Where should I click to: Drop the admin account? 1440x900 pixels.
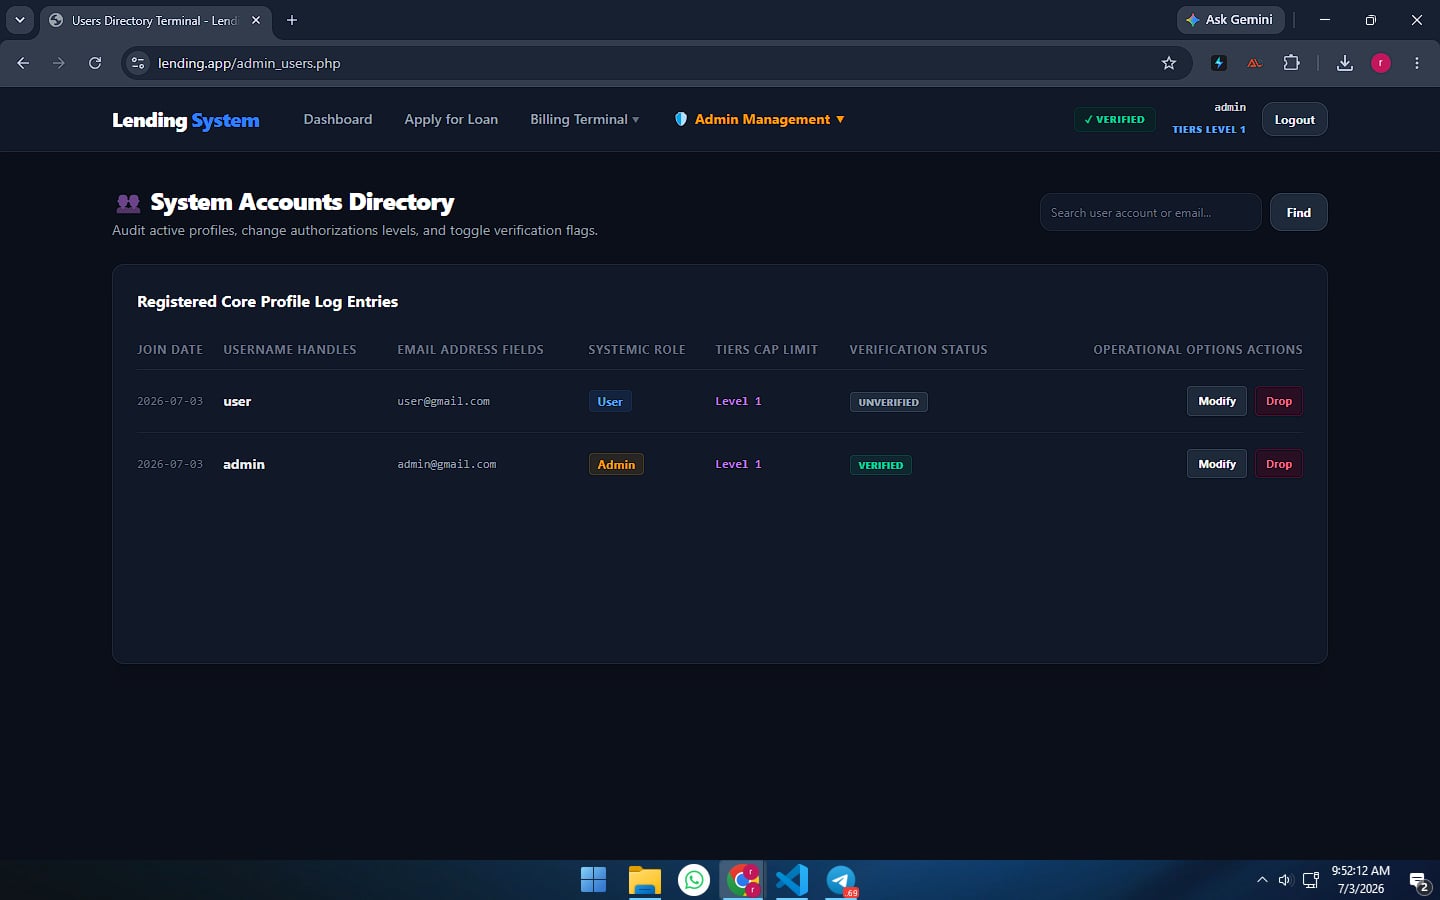(1278, 464)
